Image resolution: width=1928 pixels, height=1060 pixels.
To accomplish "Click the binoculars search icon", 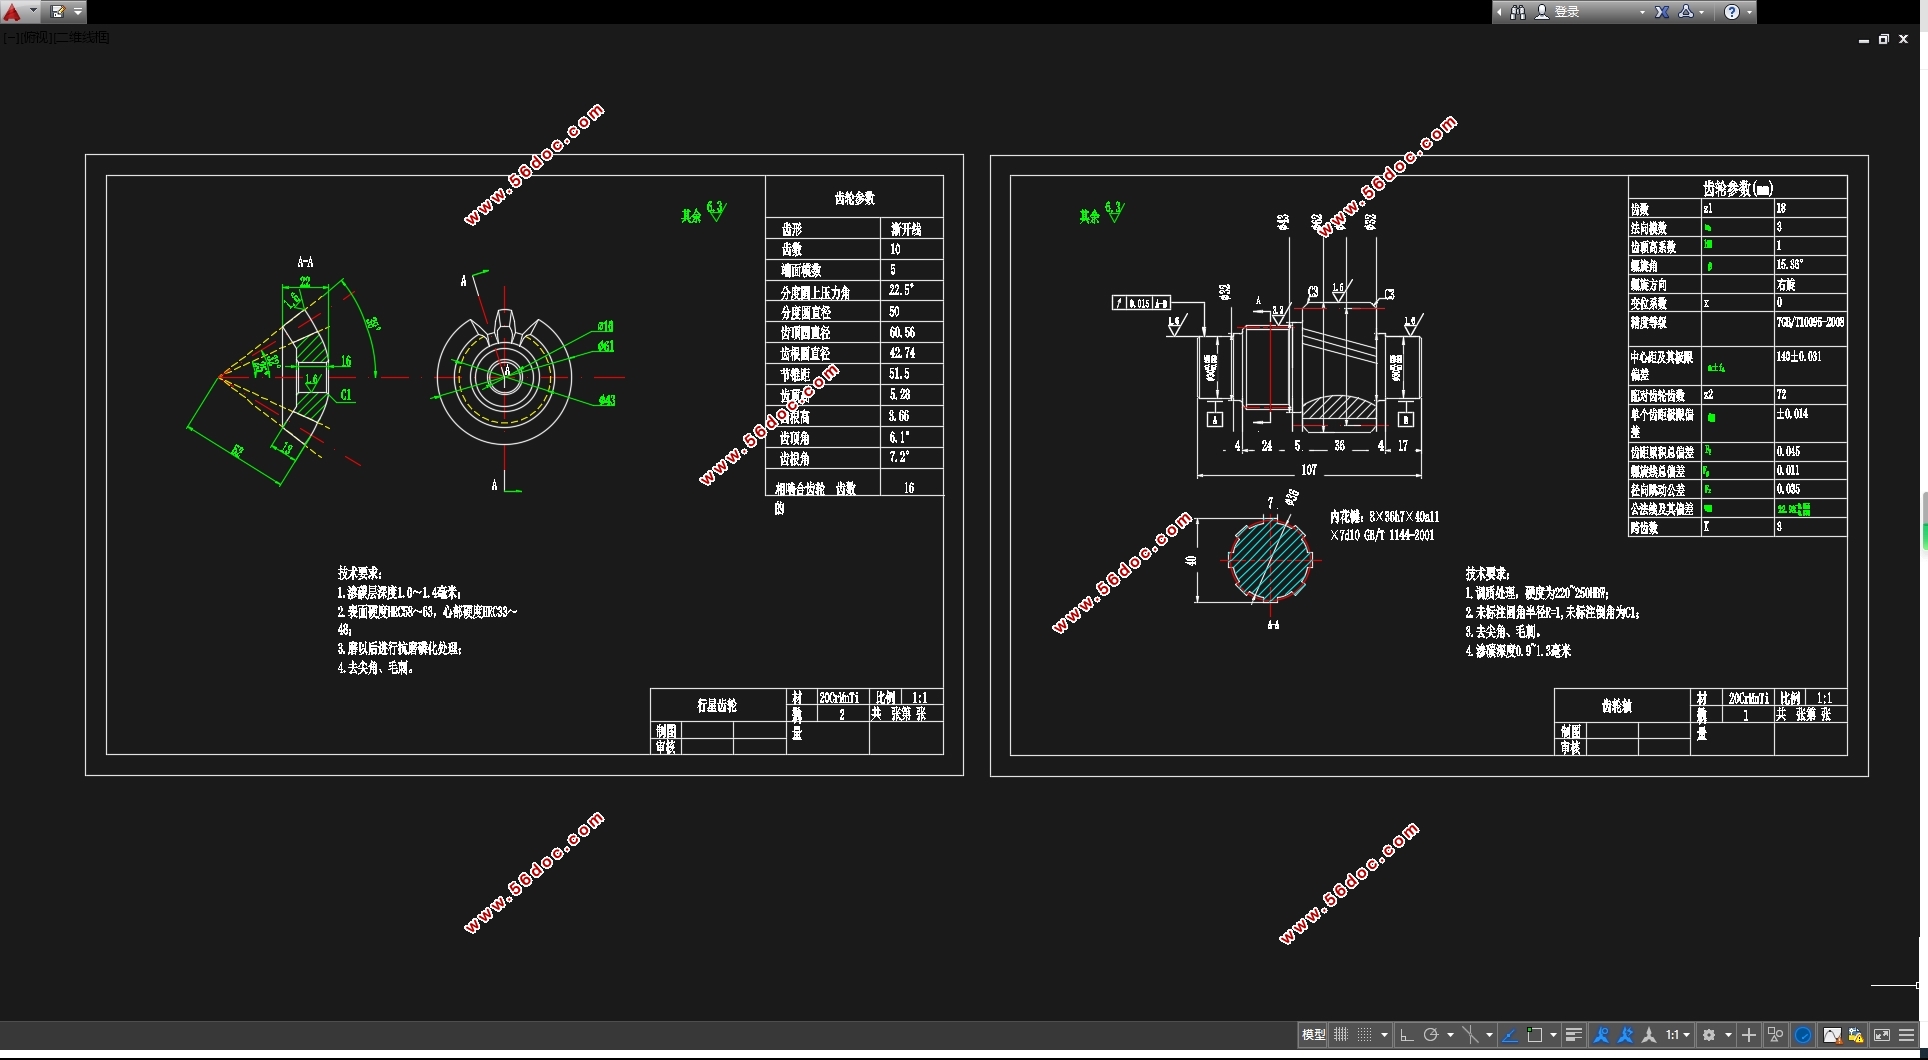I will (1518, 12).
